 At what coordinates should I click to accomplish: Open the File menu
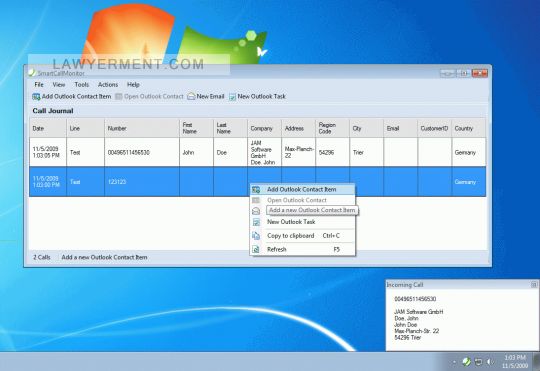pyautogui.click(x=39, y=84)
